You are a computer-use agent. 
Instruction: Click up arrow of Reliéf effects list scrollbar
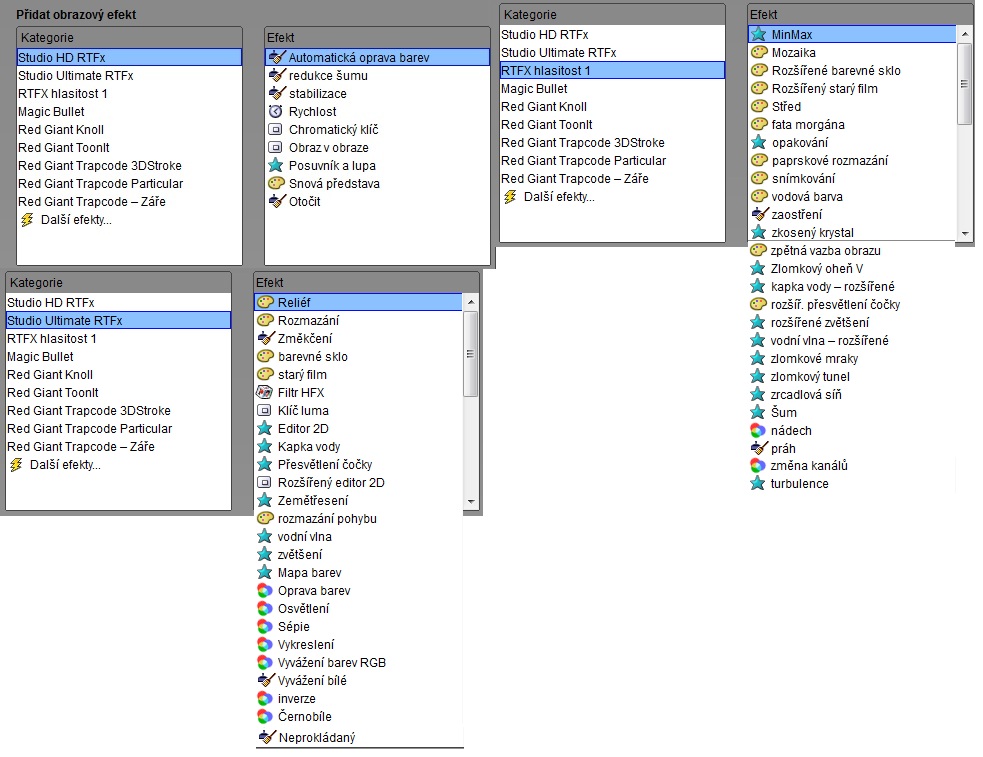pos(471,302)
